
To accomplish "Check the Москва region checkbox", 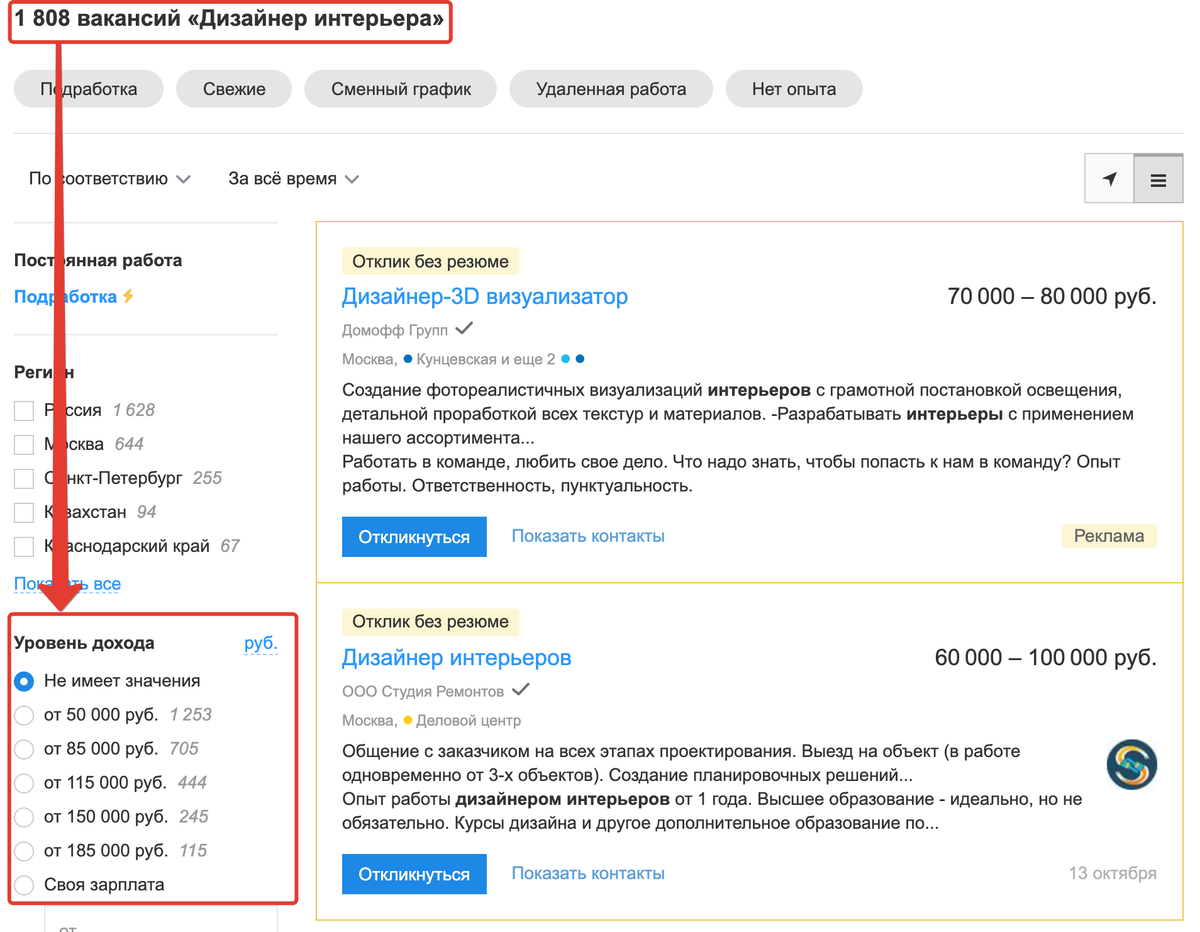I will (x=24, y=444).
